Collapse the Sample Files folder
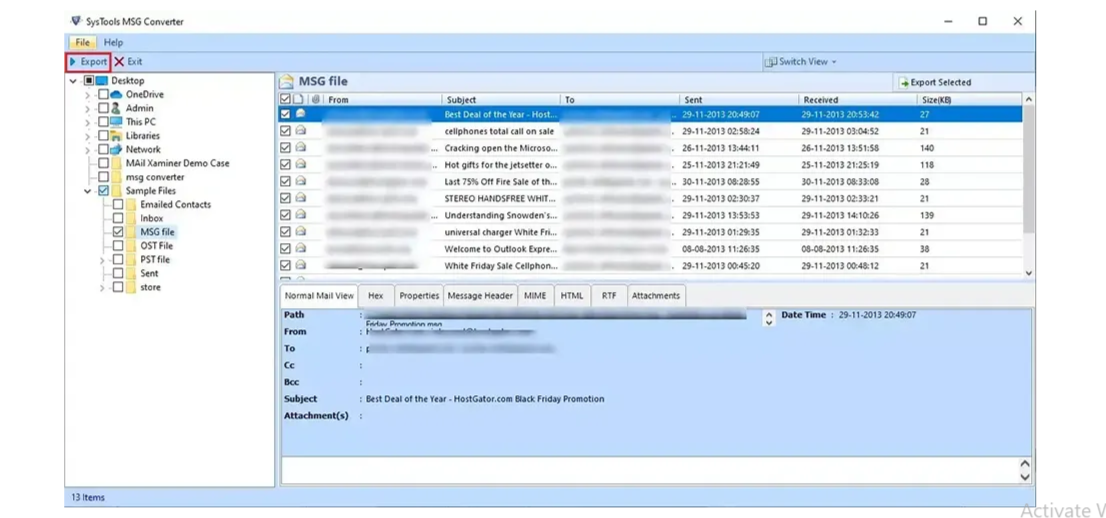 click(x=87, y=191)
